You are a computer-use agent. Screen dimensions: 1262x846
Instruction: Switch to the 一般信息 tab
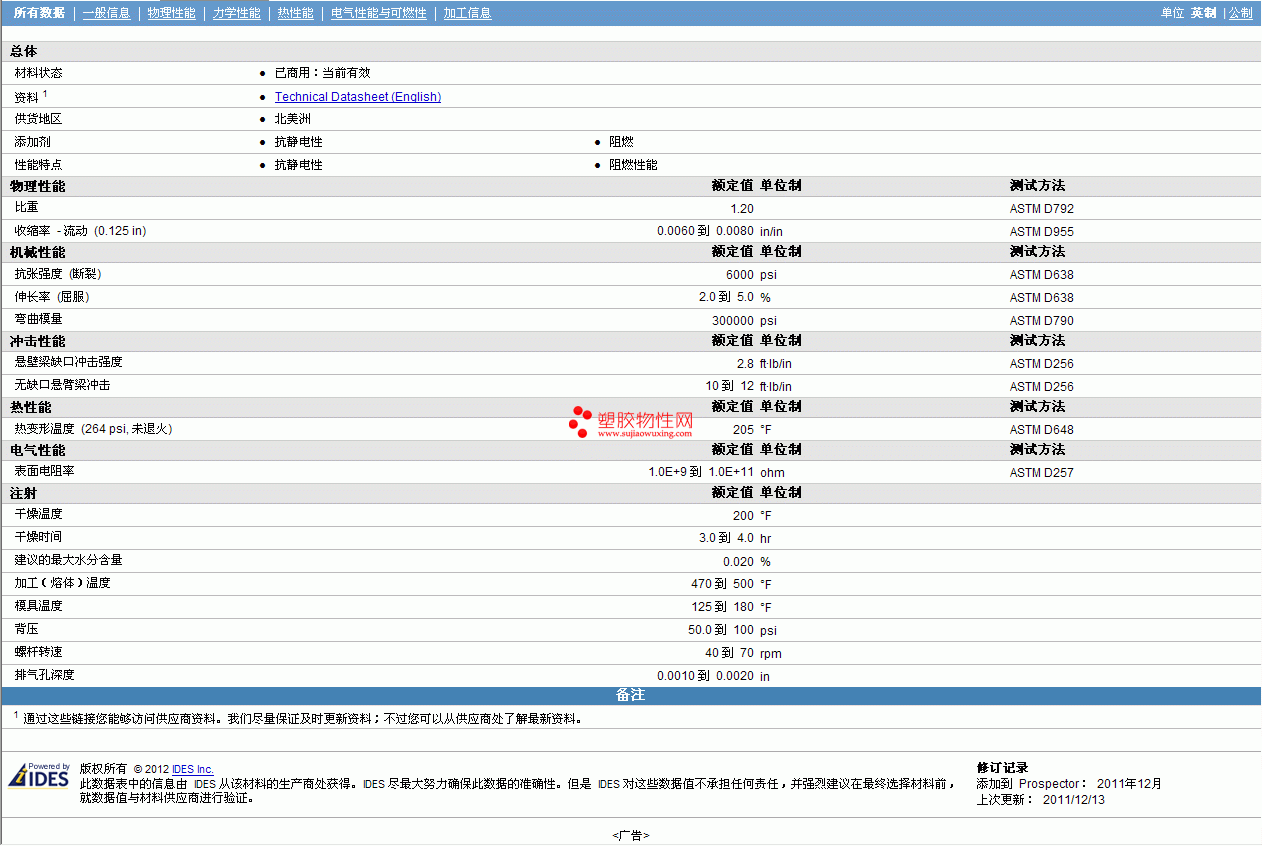click(107, 13)
